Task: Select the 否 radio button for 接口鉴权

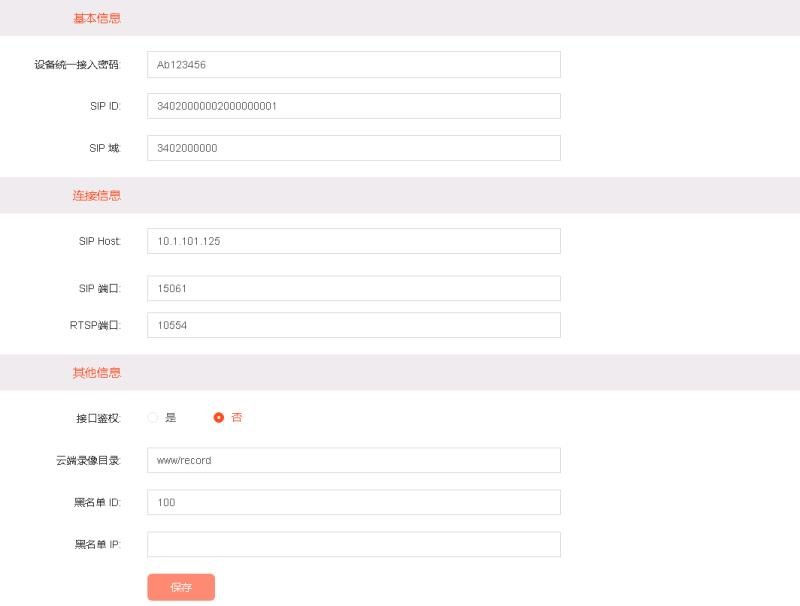Action: click(x=219, y=417)
